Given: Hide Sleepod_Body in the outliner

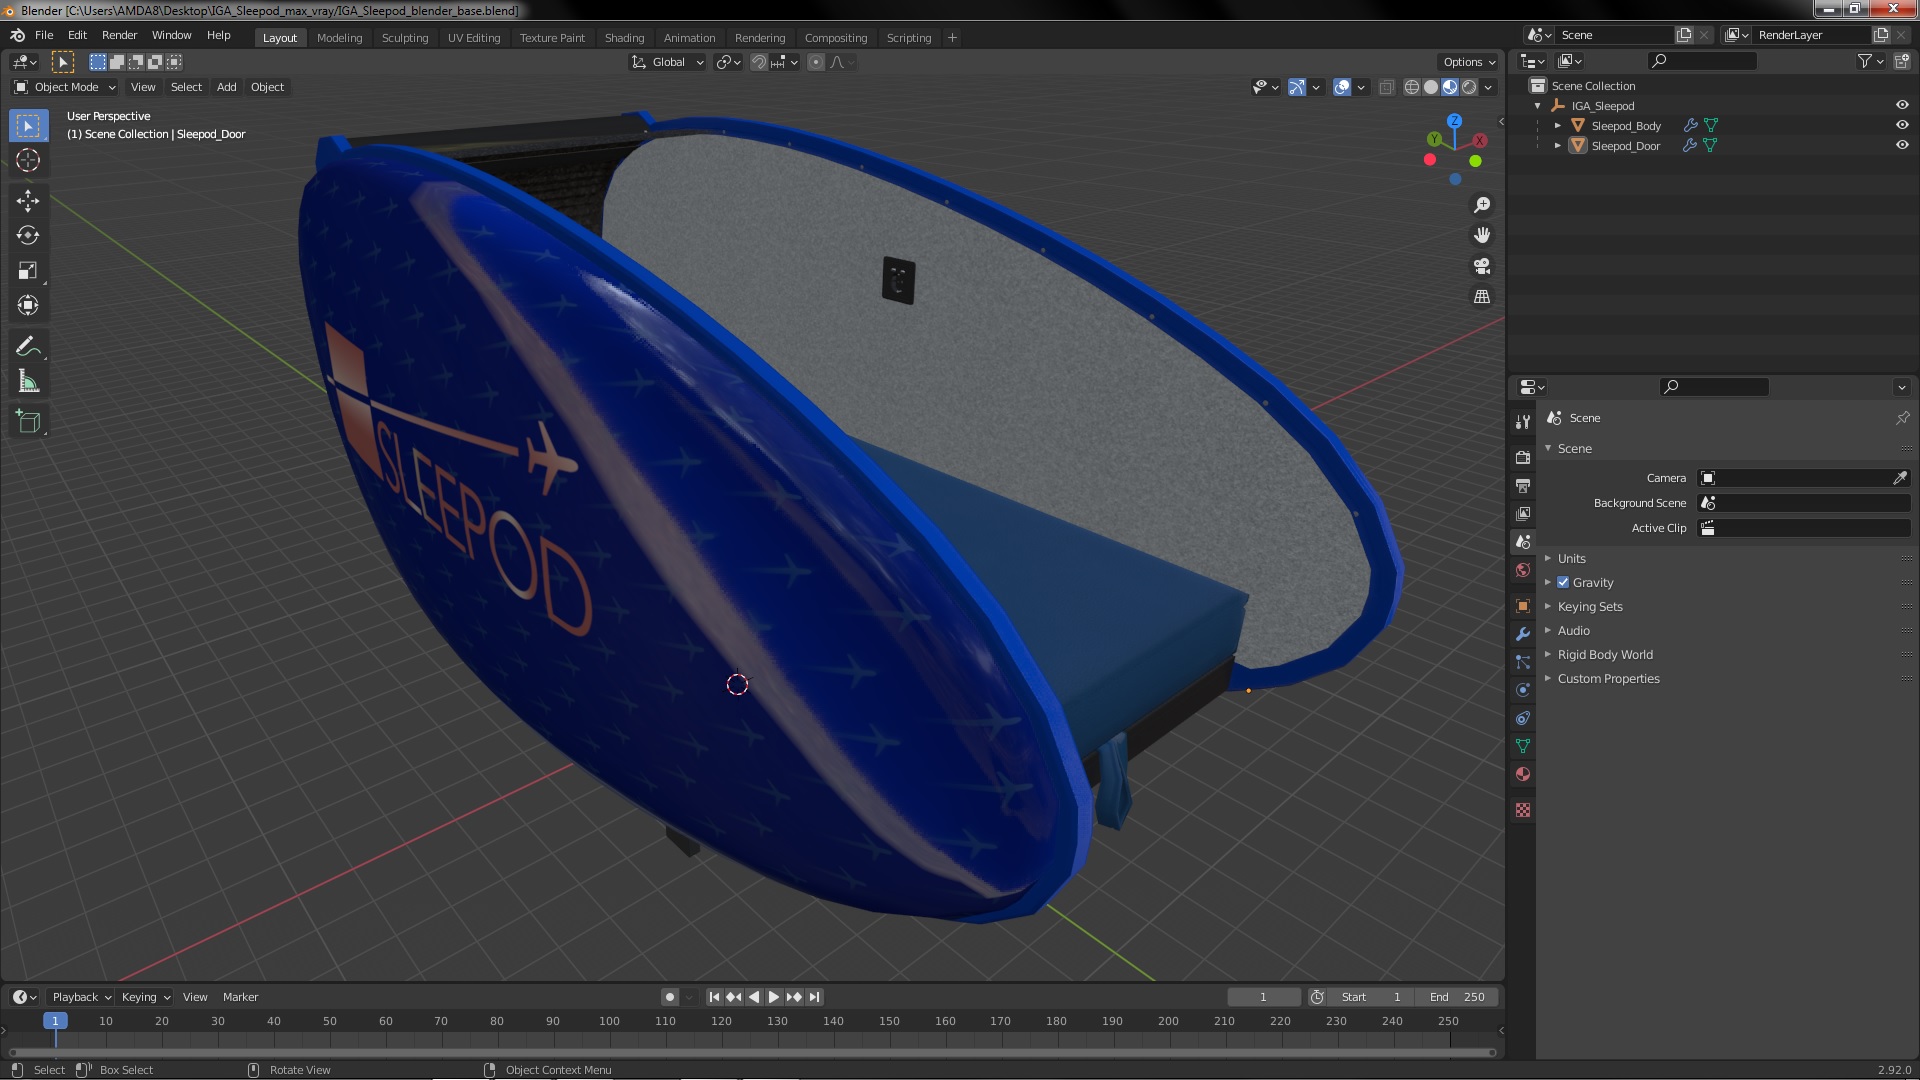Looking at the screenshot, I should 1901,125.
